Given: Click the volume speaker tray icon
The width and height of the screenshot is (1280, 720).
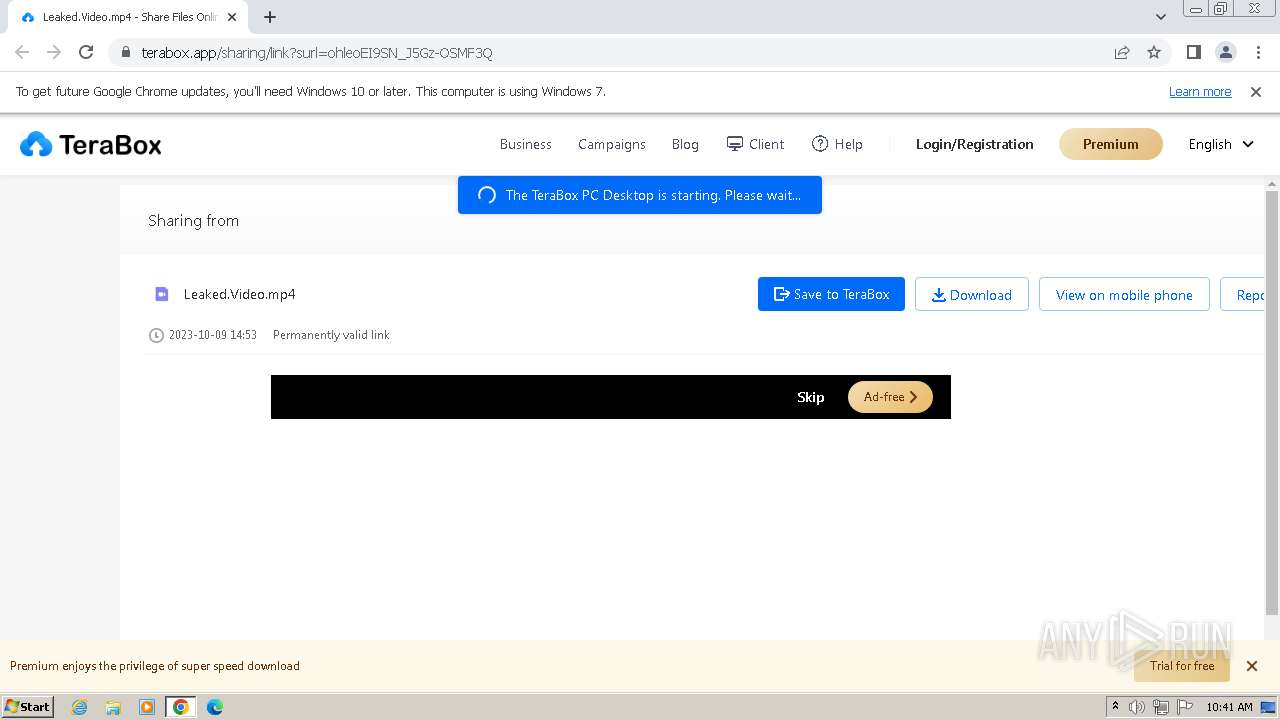Looking at the screenshot, I should (x=1137, y=707).
